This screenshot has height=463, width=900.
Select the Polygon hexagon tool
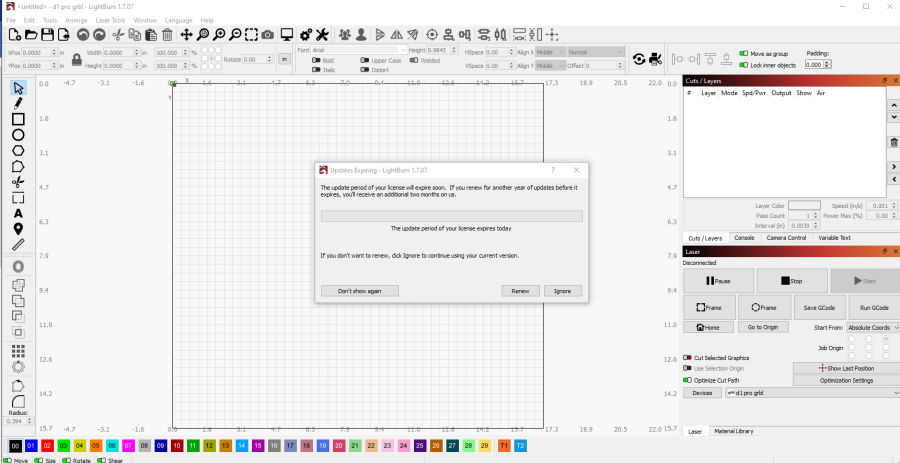tap(18, 150)
